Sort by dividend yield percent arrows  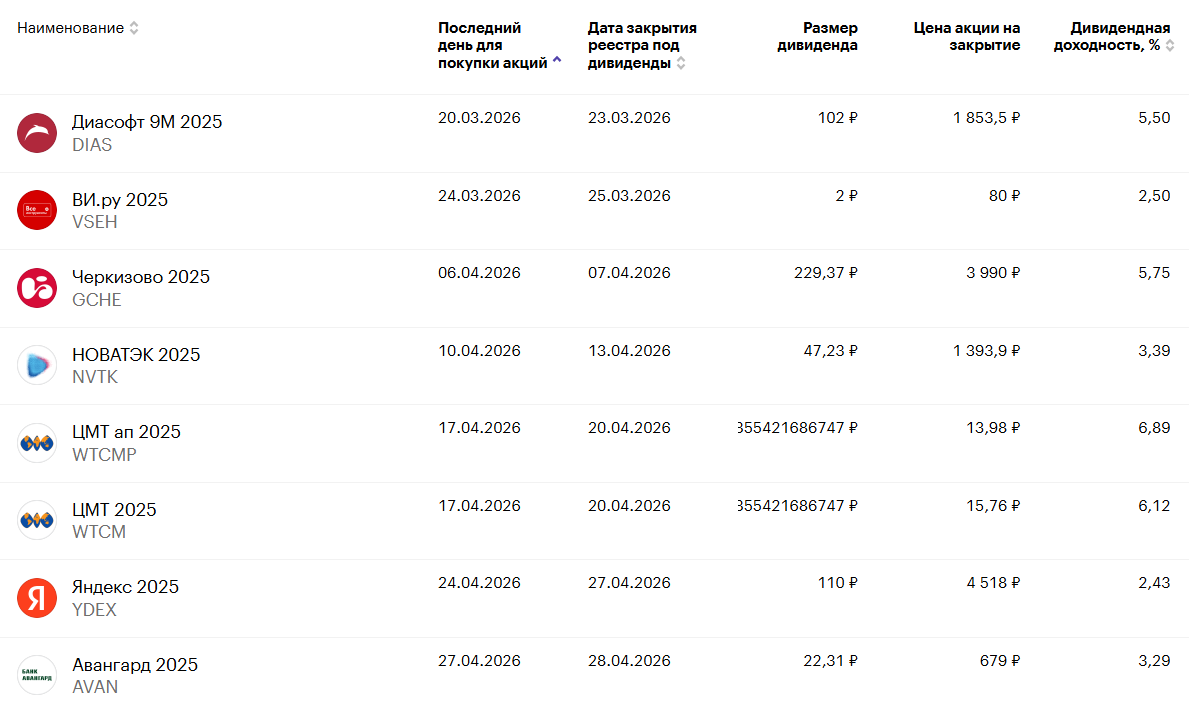[x=1170, y=45]
